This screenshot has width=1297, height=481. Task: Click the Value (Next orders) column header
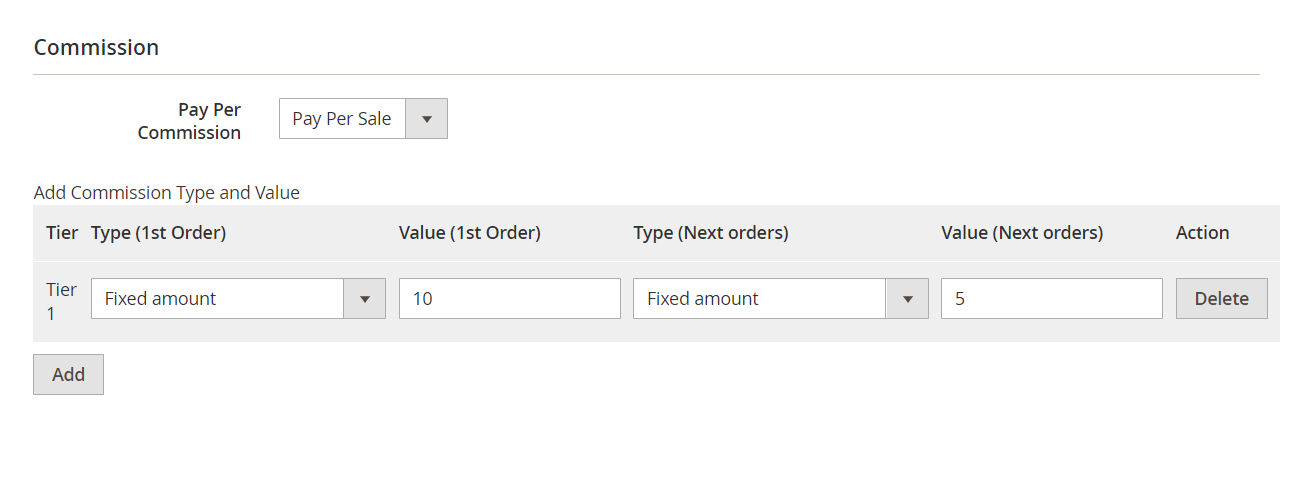[1022, 232]
